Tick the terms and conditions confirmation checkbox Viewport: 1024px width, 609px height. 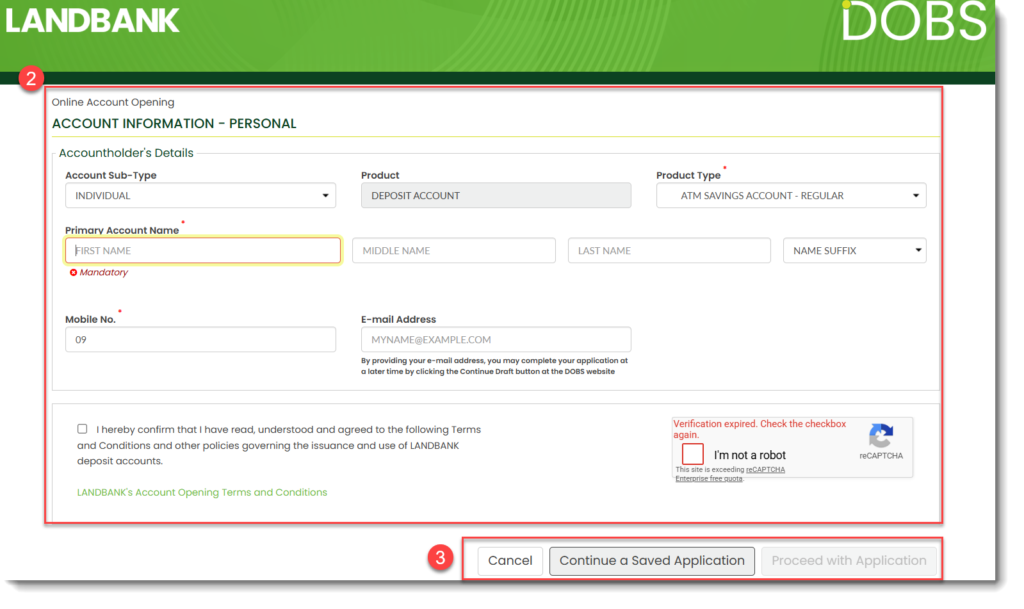(x=82, y=429)
